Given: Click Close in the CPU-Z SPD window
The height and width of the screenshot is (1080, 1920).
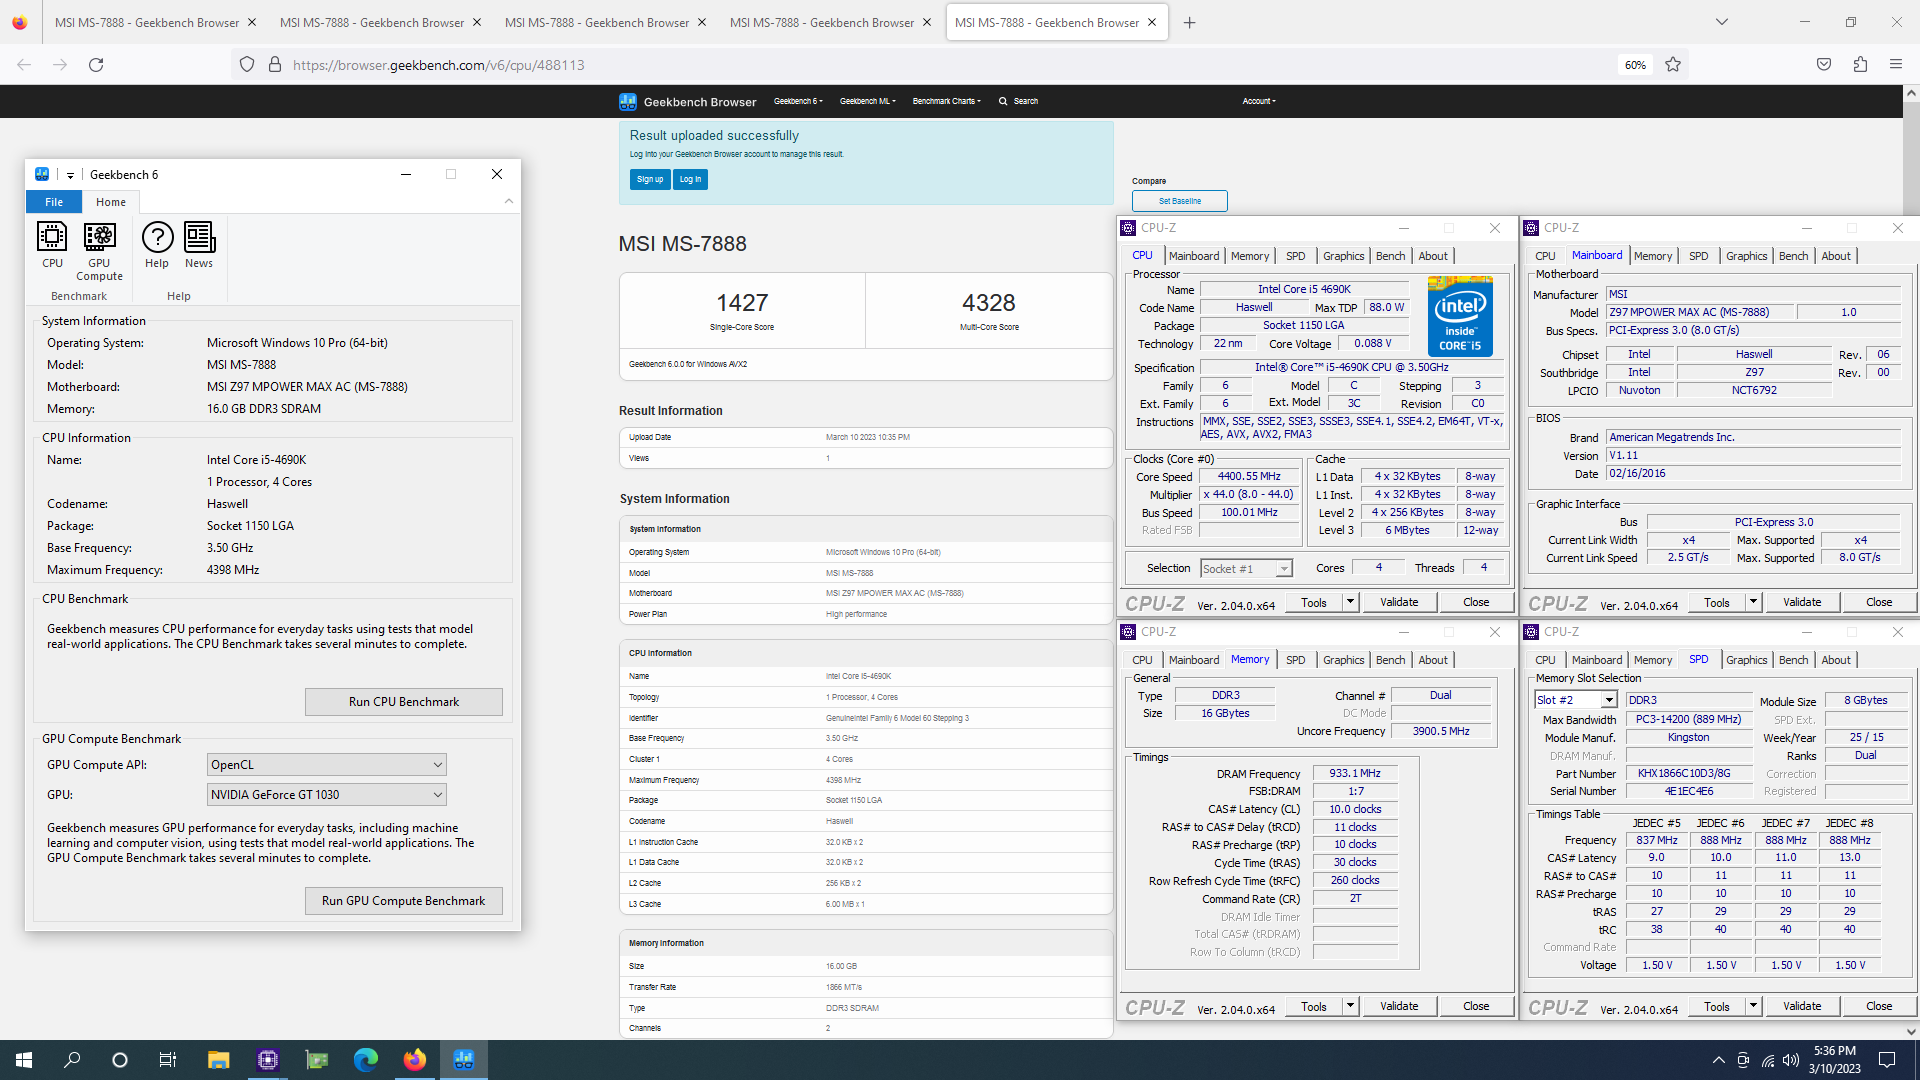Looking at the screenshot, I should point(1879,1006).
